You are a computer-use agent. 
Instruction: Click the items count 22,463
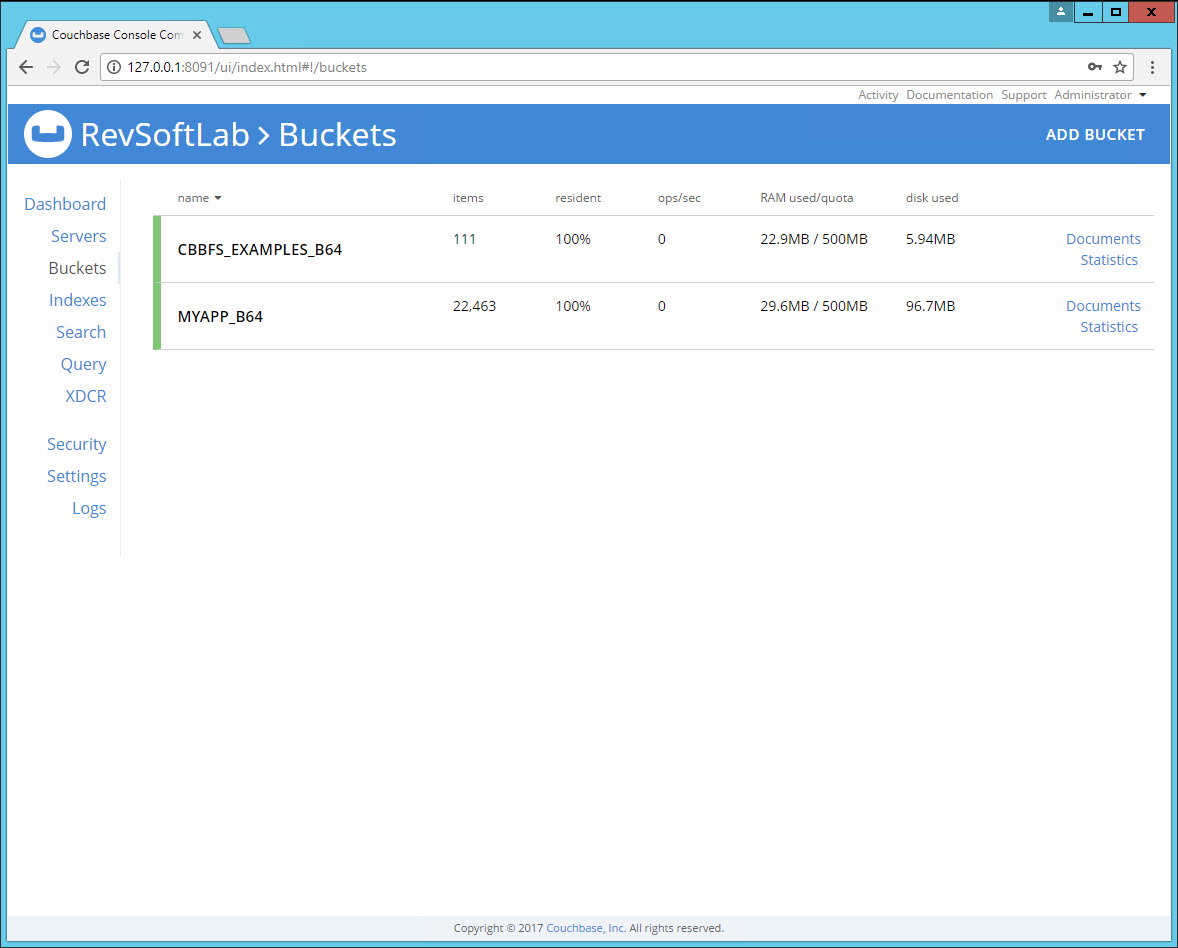(x=474, y=306)
